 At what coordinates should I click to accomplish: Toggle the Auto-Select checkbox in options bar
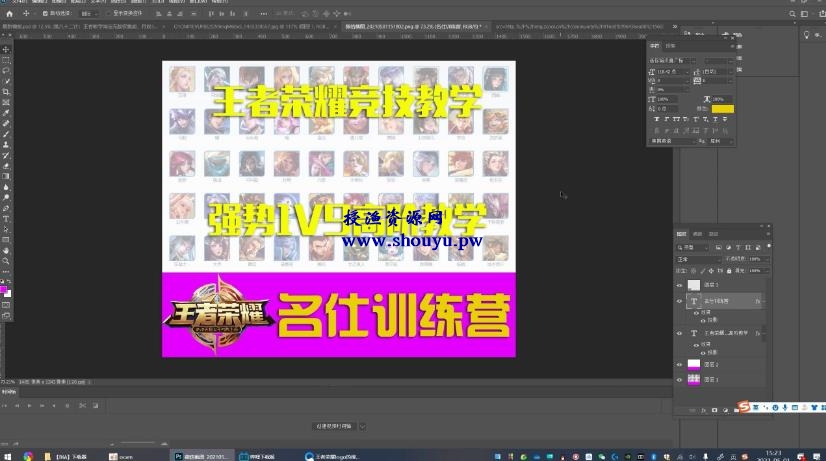[x=45, y=14]
